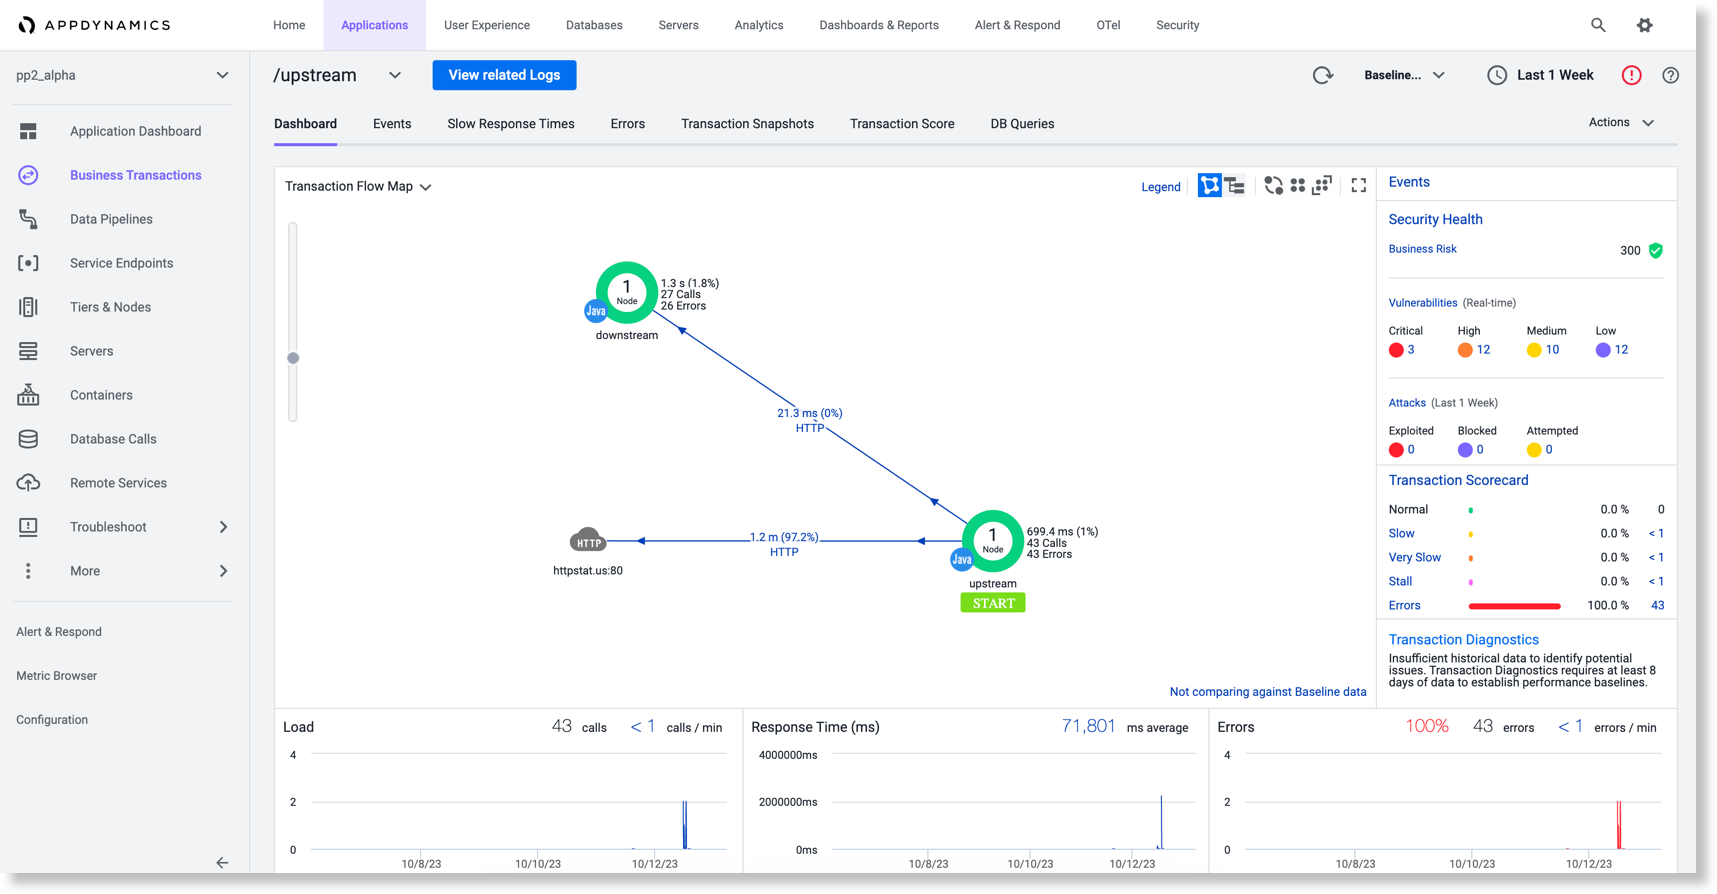Click the AppDynamics logo
Image resolution: width=1717 pixels, height=894 pixels.
[x=94, y=25]
